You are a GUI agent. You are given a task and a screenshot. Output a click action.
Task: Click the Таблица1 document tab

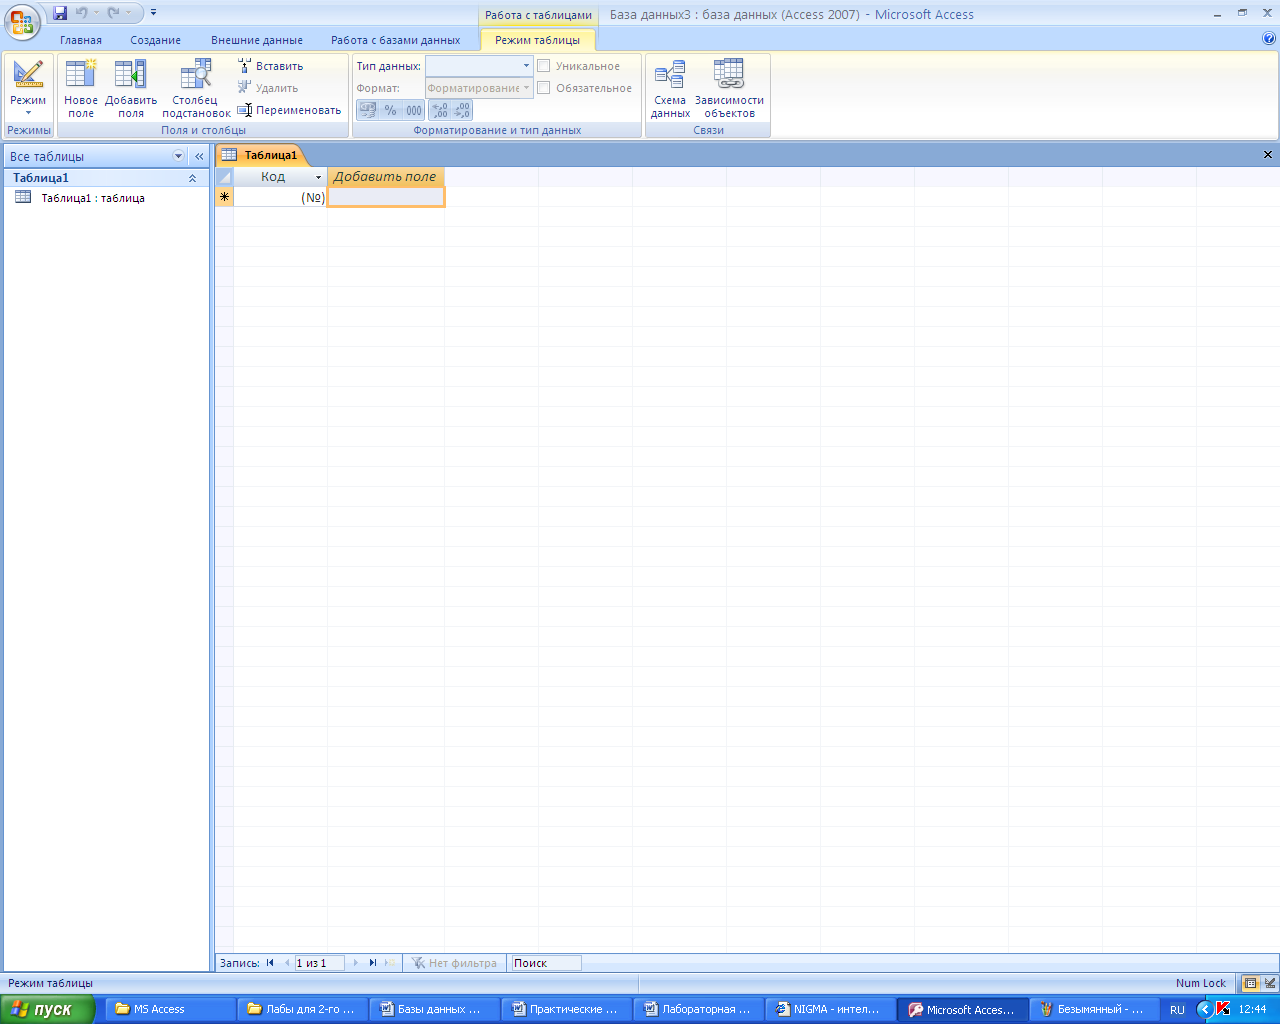coord(260,155)
